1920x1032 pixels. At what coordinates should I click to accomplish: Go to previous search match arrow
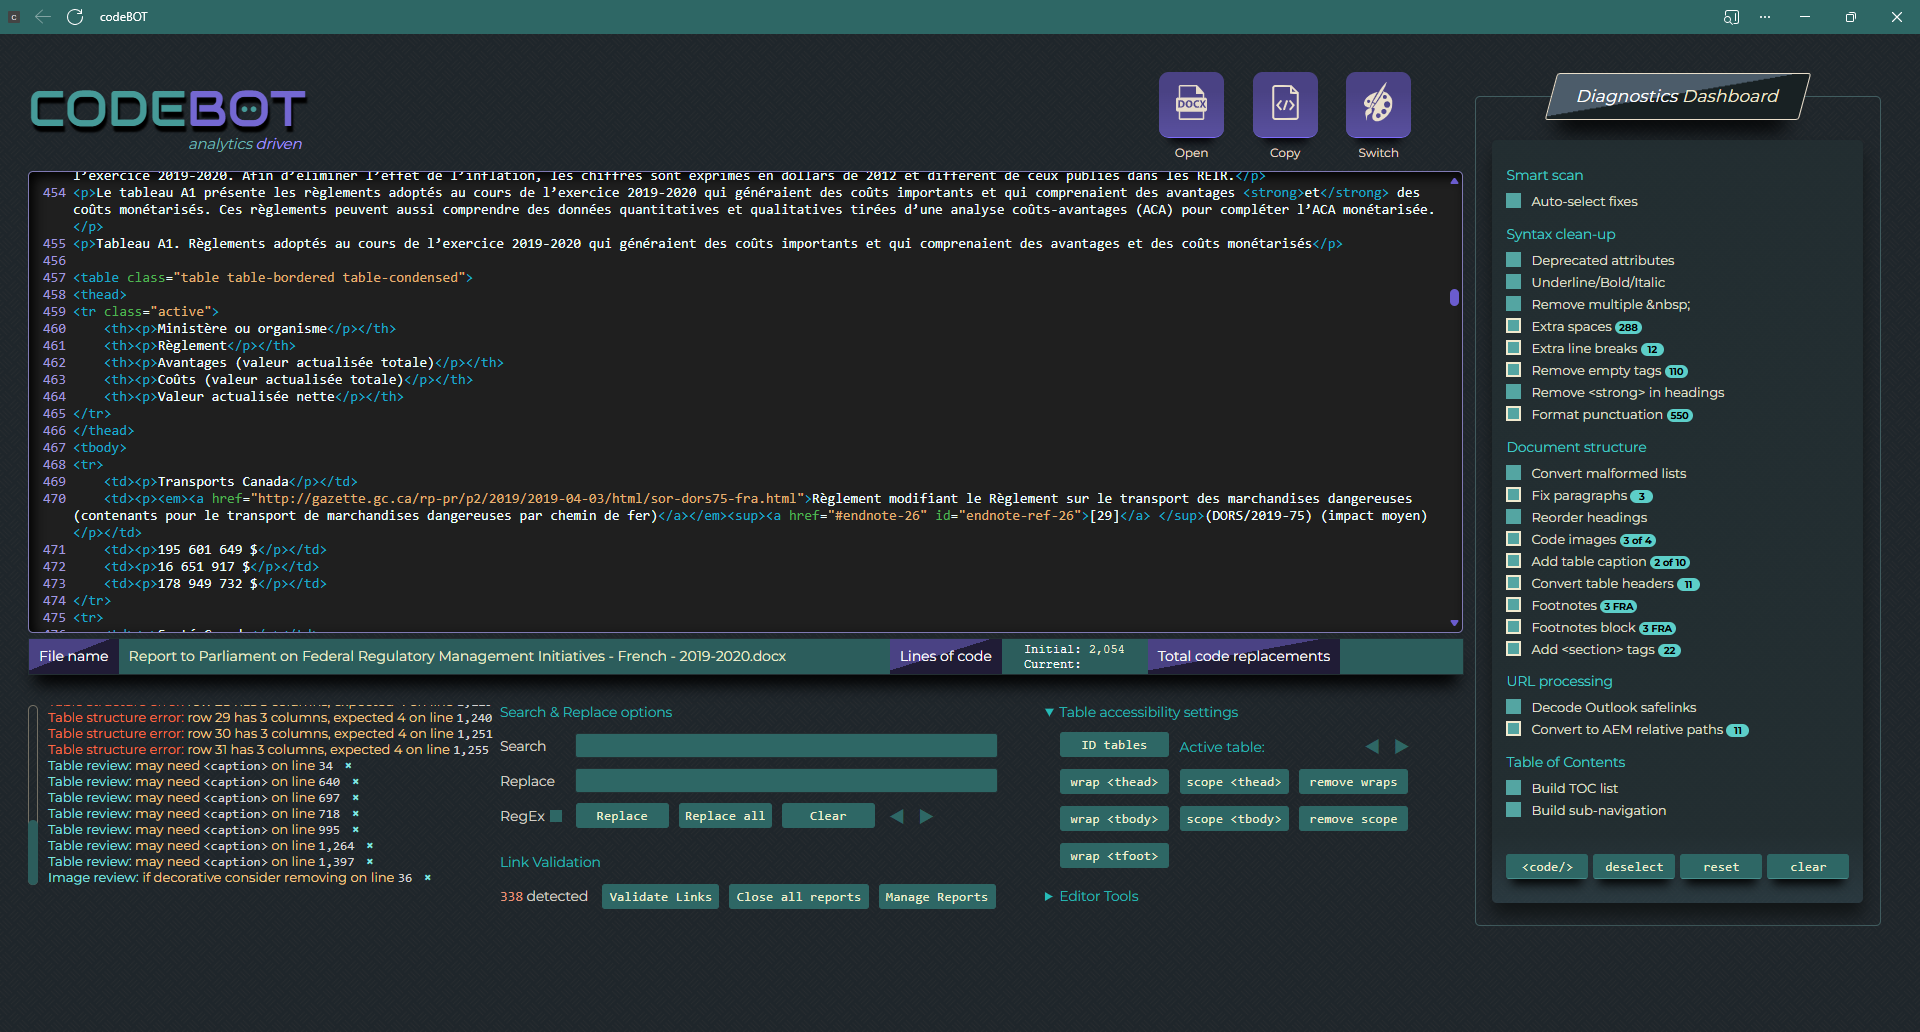(x=897, y=817)
